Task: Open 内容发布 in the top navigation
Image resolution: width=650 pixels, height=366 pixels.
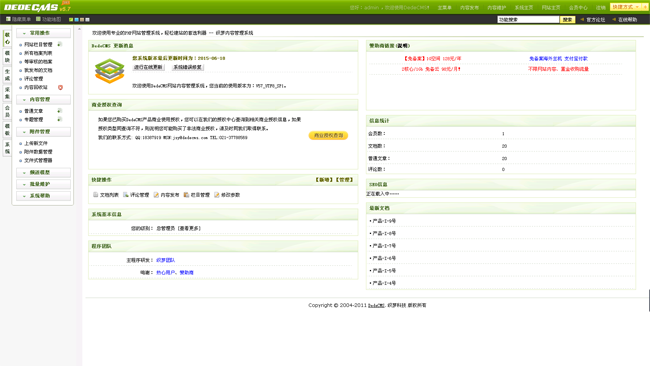Action: pos(469,7)
